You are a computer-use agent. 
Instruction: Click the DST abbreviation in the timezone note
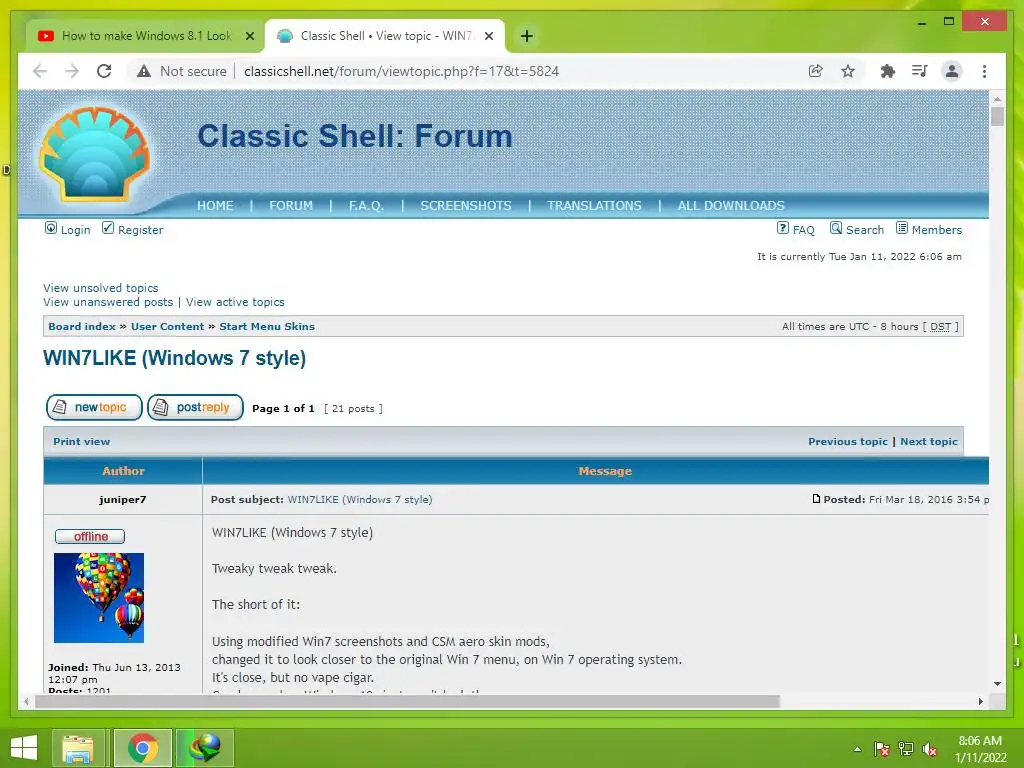tap(940, 327)
